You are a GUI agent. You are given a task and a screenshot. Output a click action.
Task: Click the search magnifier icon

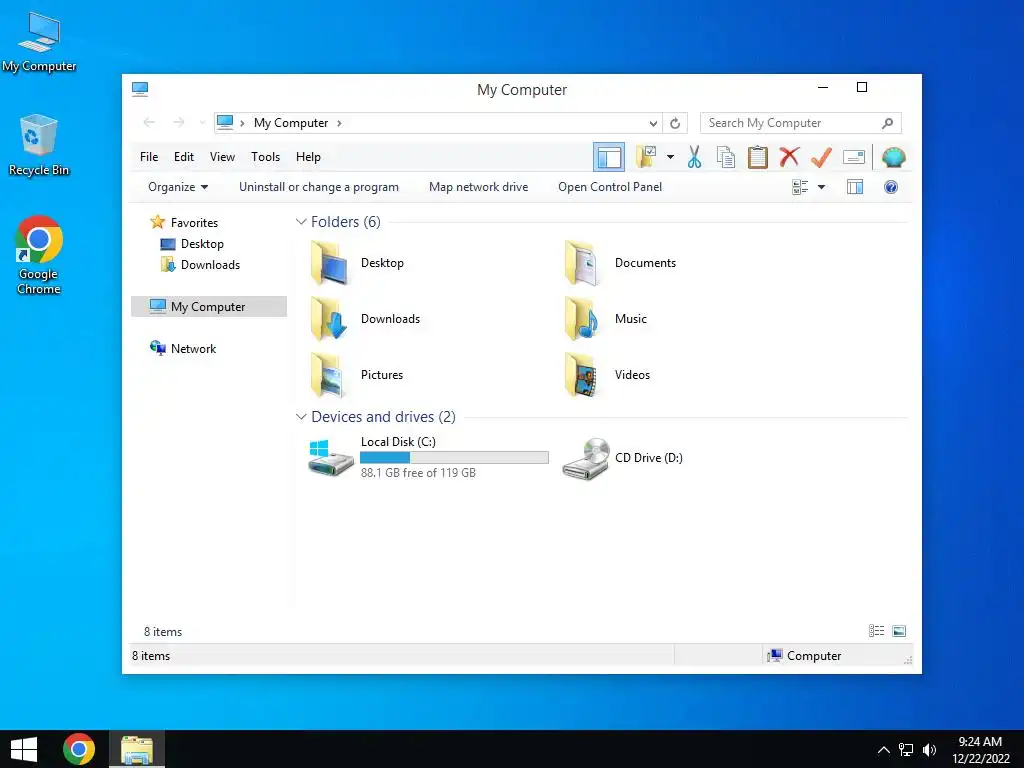(888, 123)
